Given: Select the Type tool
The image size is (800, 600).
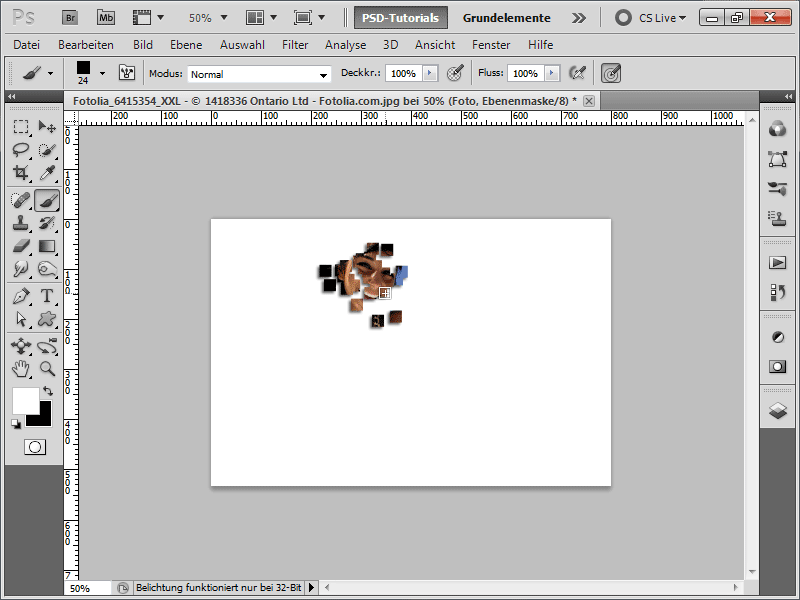Looking at the screenshot, I should point(47,296).
